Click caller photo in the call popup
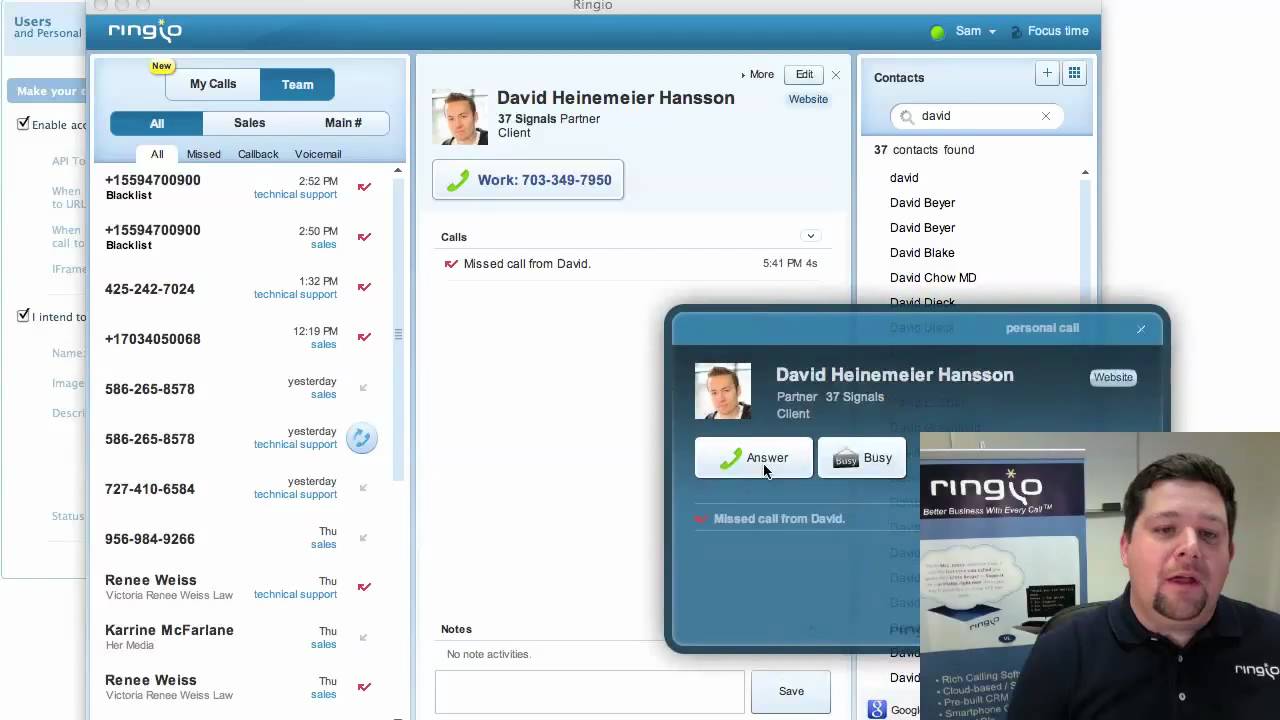Screen dimensions: 1280x720 [x=723, y=391]
